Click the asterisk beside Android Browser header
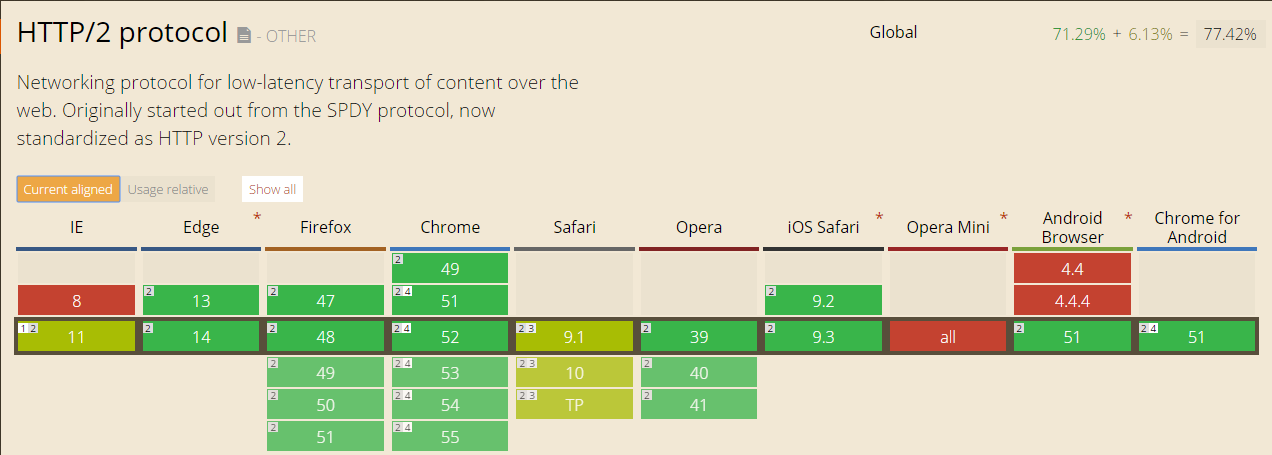1272x455 pixels. [x=1128, y=217]
